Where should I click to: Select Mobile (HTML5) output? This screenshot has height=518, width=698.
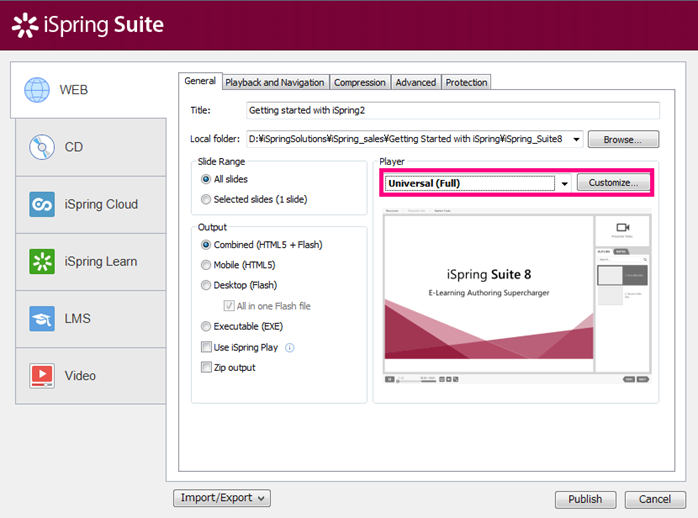pos(206,265)
